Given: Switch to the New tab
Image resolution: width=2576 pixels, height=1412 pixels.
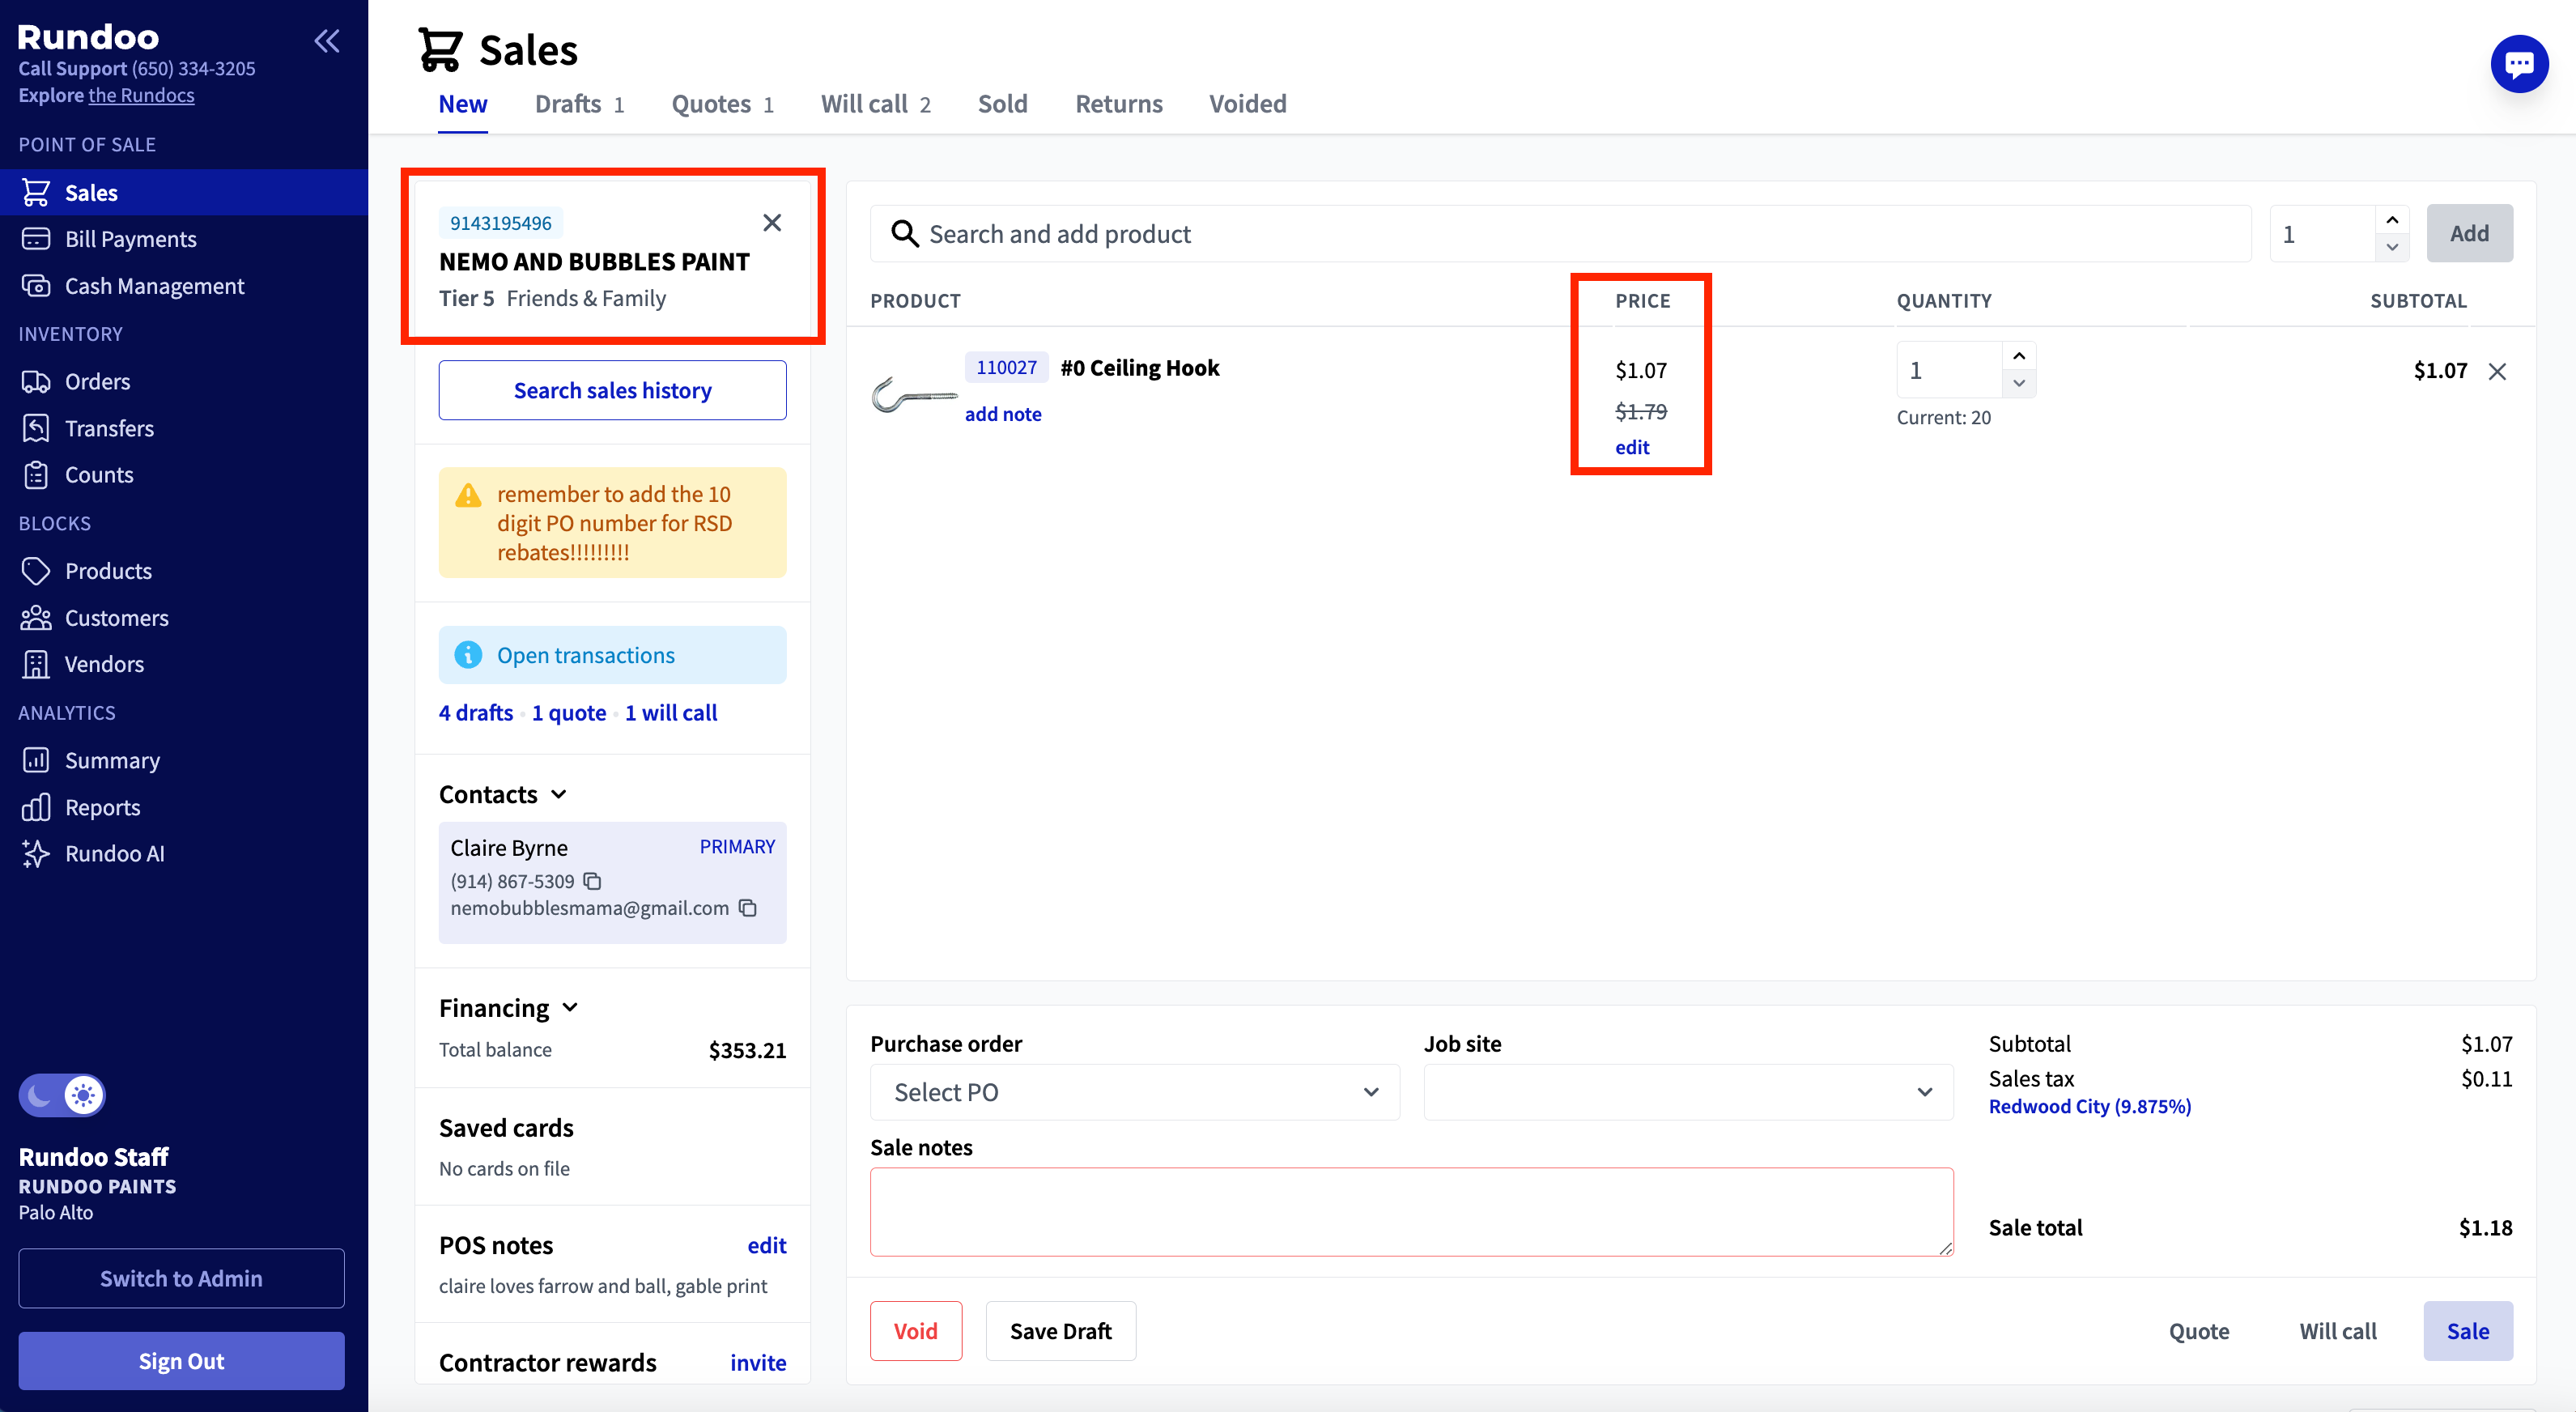Looking at the screenshot, I should click(x=463, y=104).
